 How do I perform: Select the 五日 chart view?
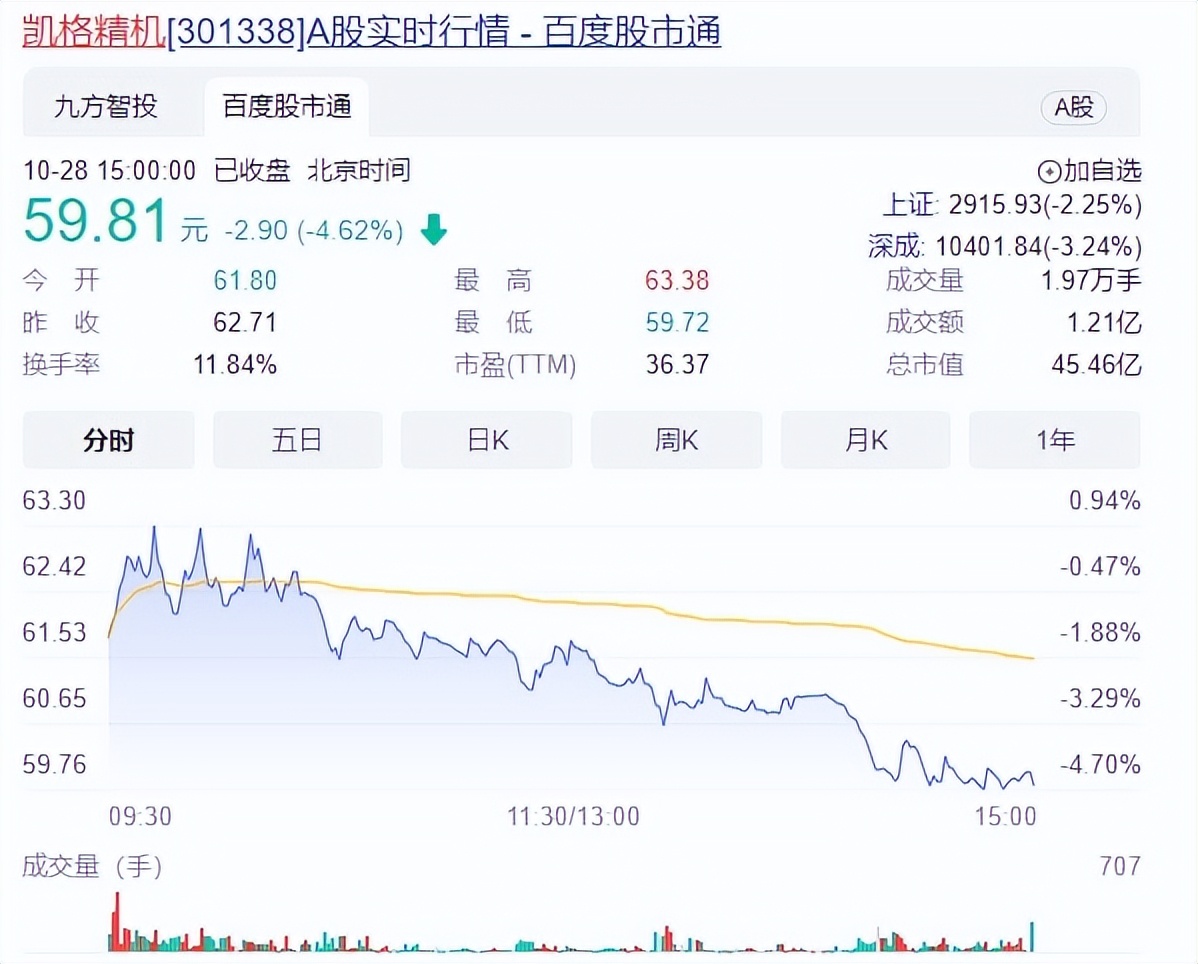pos(297,440)
